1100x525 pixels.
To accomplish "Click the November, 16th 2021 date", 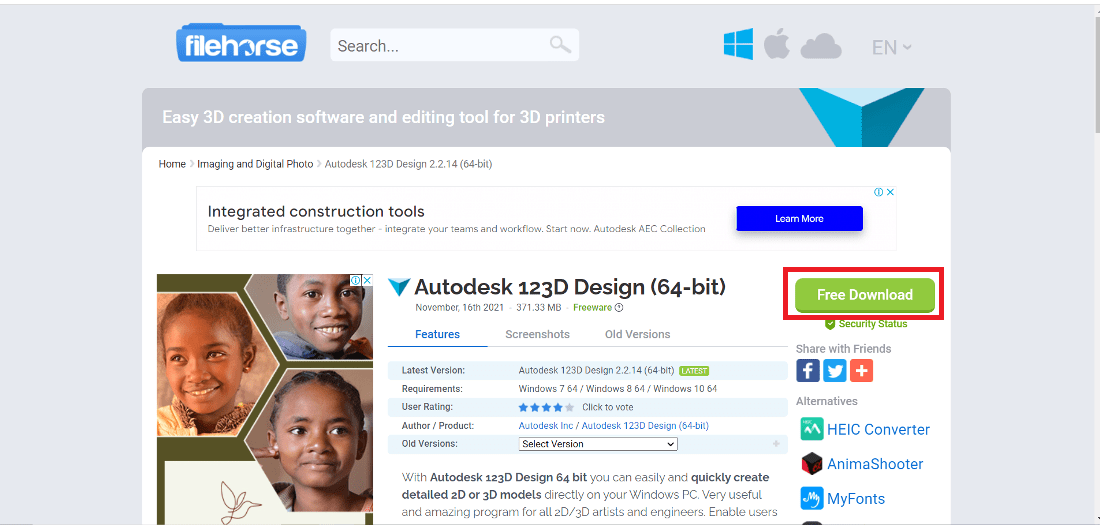I will click(x=461, y=307).
